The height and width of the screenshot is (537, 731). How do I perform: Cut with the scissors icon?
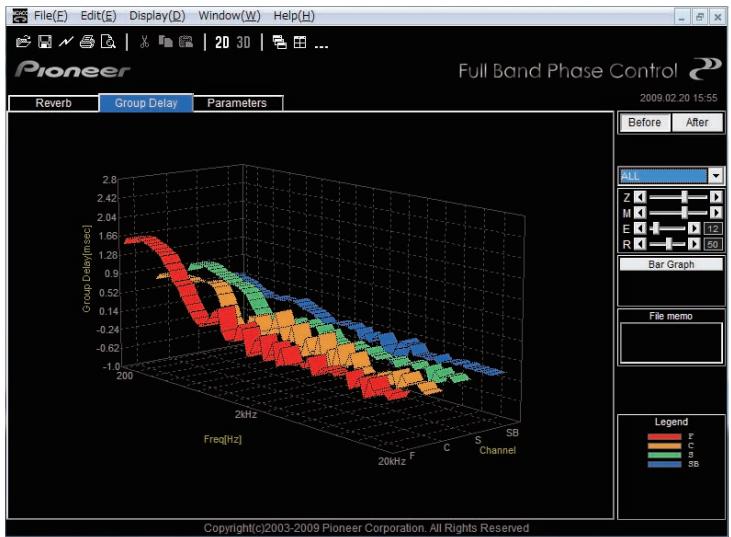point(144,42)
